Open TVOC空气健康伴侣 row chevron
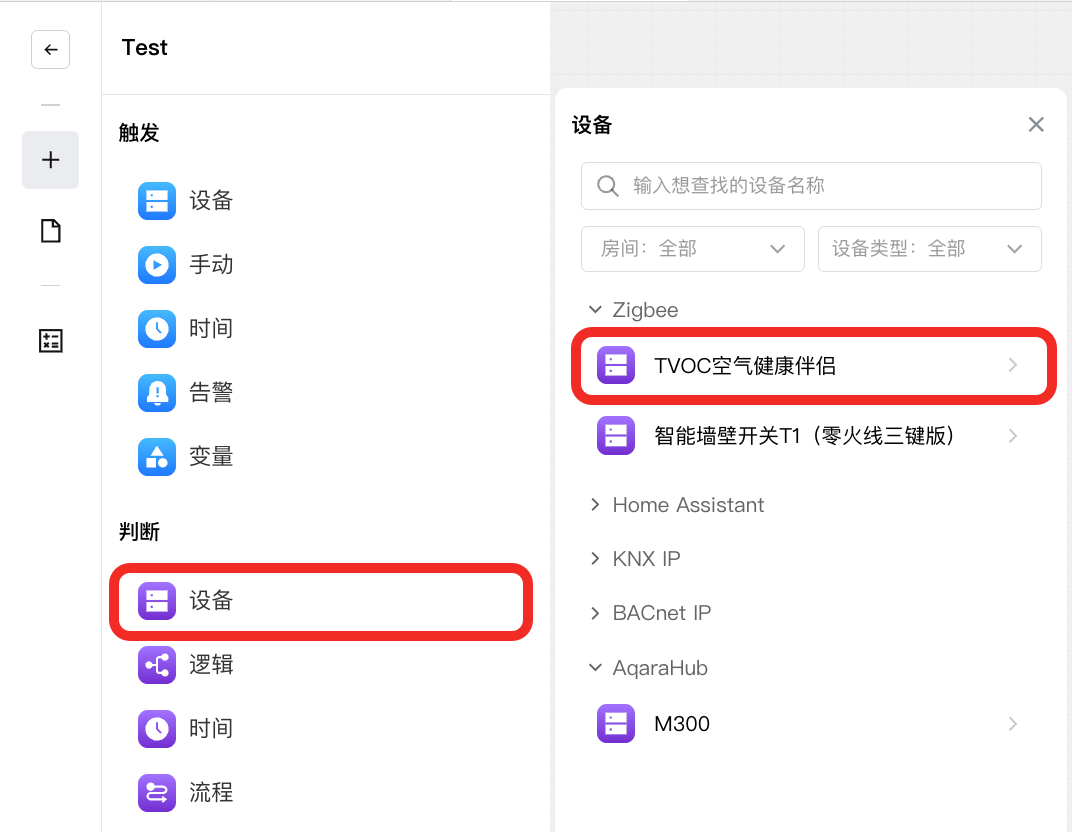 [x=1013, y=365]
